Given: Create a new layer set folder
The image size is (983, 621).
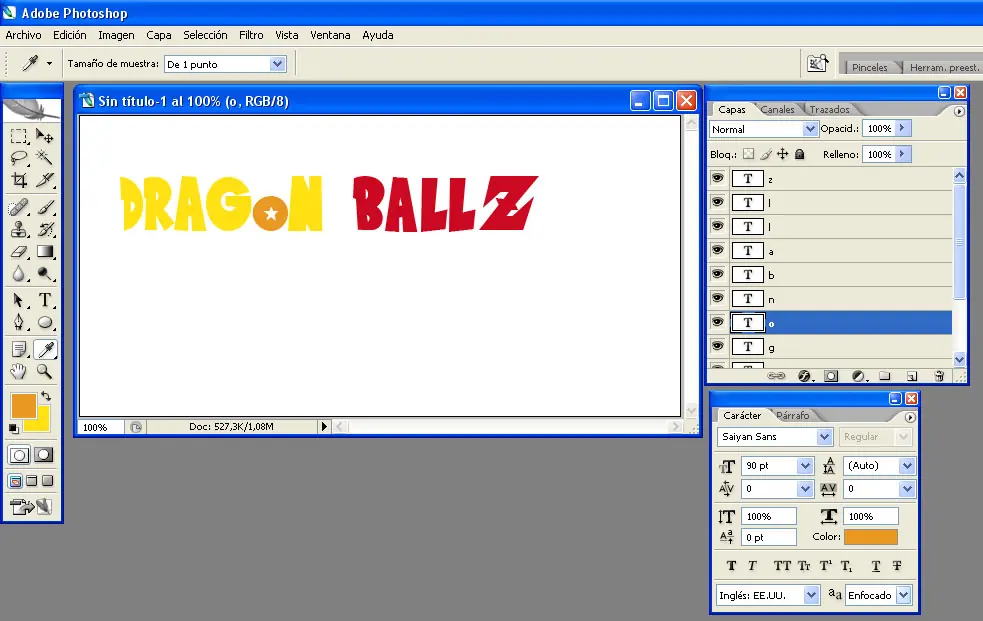Looking at the screenshot, I should (885, 376).
